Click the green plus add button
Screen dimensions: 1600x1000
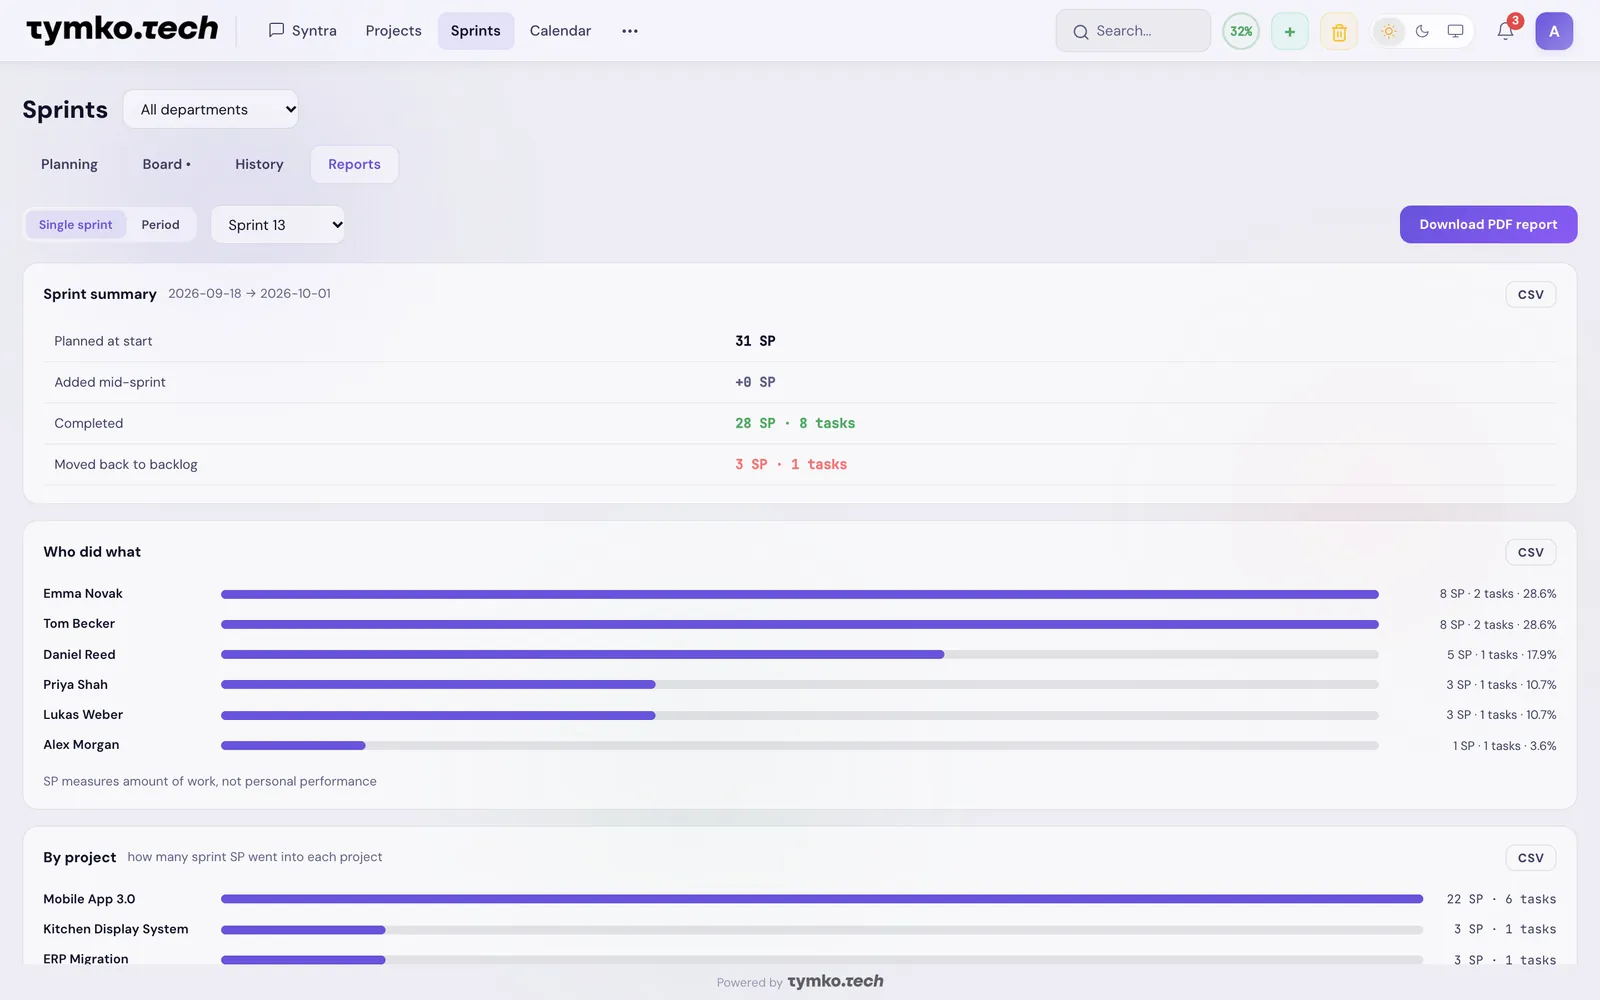[x=1290, y=31]
